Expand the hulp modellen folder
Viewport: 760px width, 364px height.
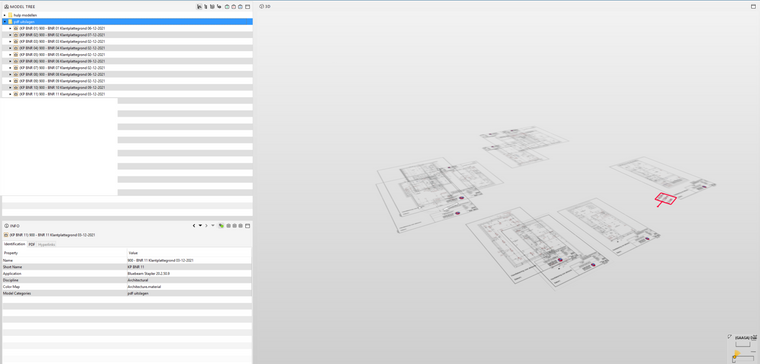[4, 15]
